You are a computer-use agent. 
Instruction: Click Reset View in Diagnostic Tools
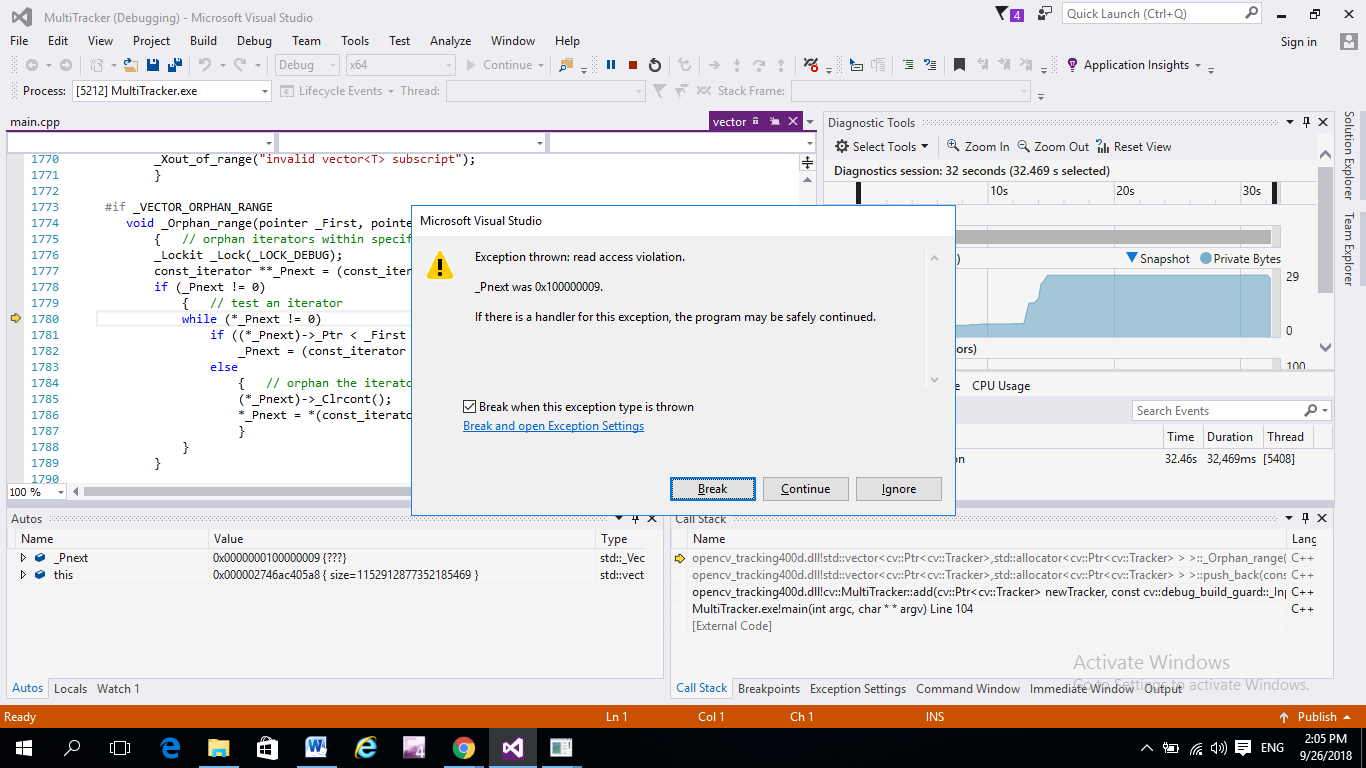(x=1133, y=146)
